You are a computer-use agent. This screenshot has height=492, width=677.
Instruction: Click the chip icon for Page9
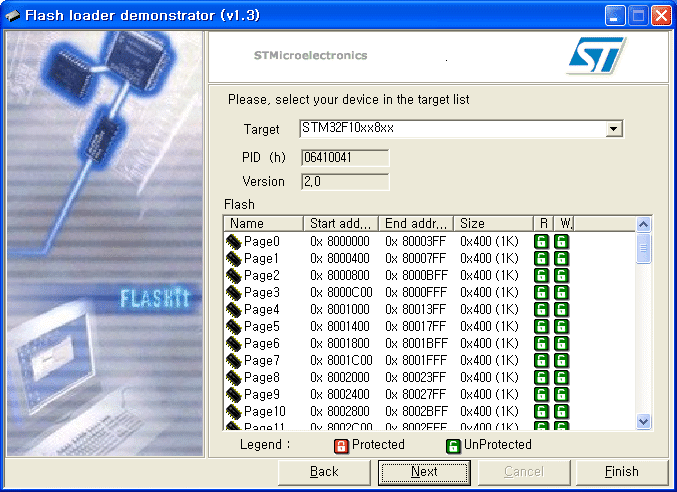pos(233,394)
